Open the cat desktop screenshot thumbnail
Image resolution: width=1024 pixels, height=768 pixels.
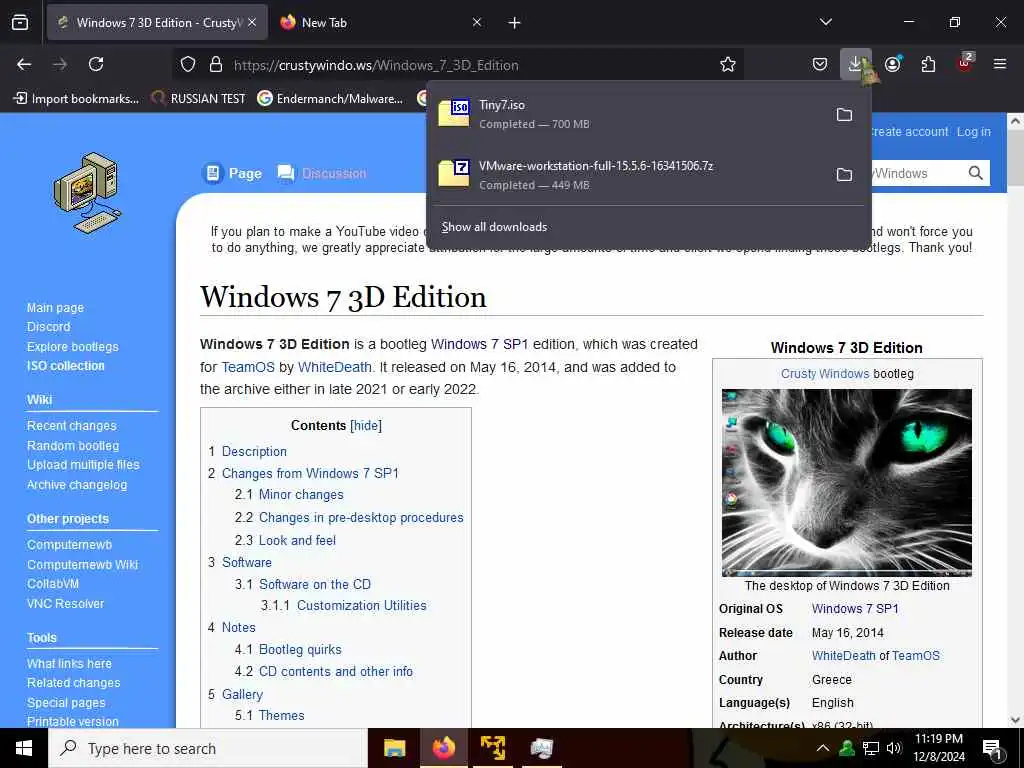pyautogui.click(x=846, y=483)
